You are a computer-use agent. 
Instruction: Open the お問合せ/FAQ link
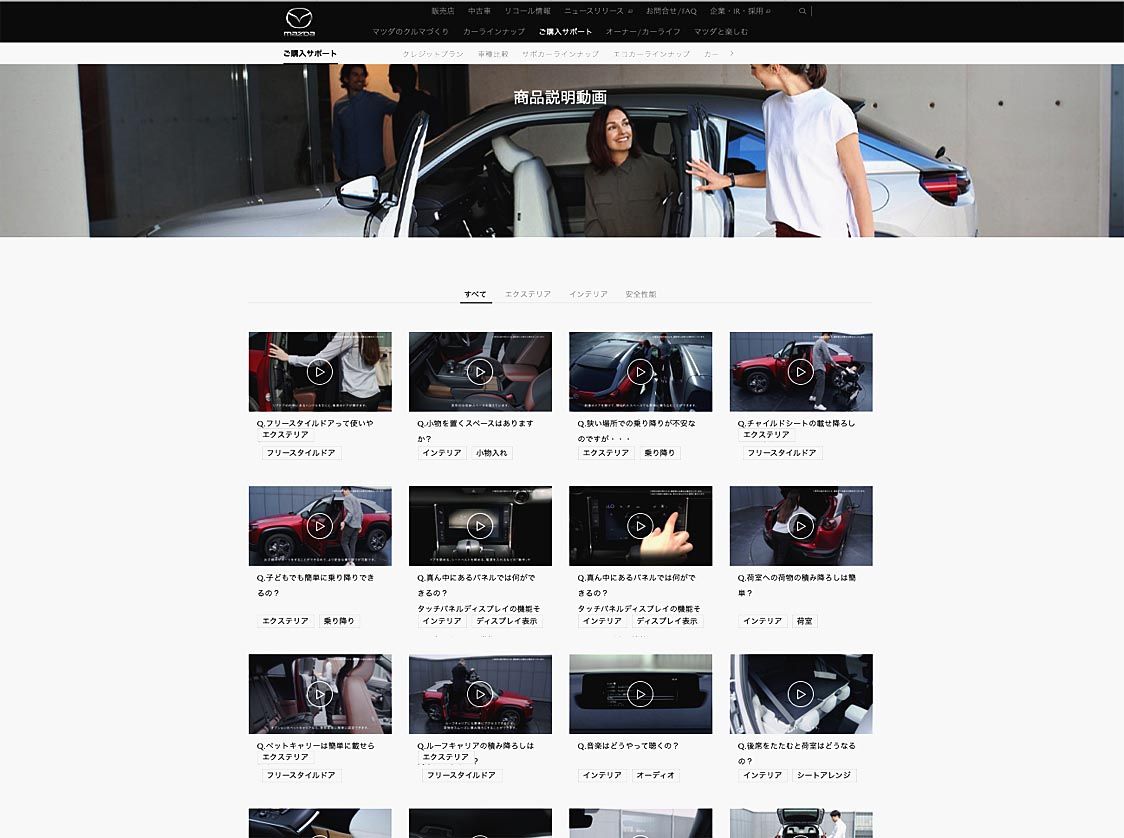[671, 11]
